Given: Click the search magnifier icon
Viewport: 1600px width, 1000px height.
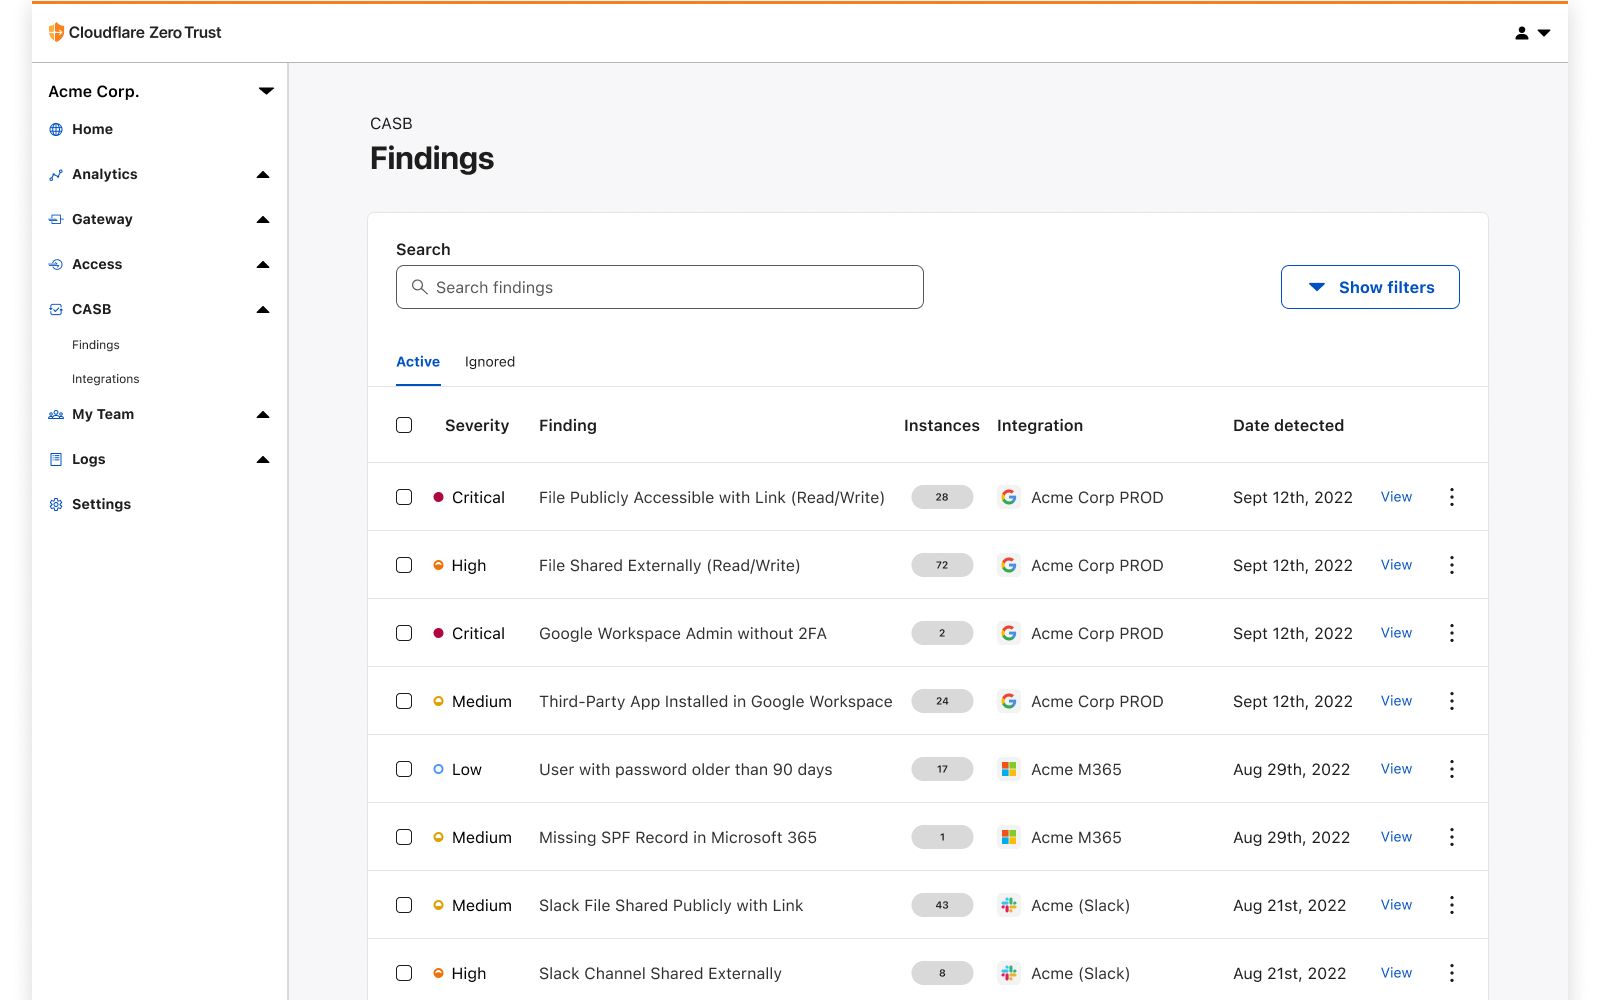Looking at the screenshot, I should pos(420,287).
